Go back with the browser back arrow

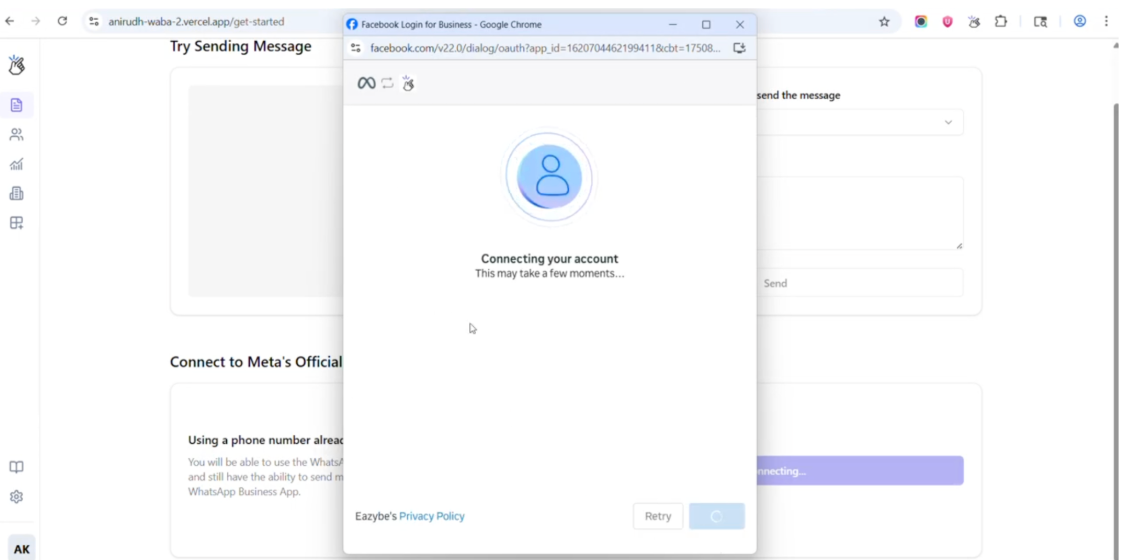tap(9, 22)
